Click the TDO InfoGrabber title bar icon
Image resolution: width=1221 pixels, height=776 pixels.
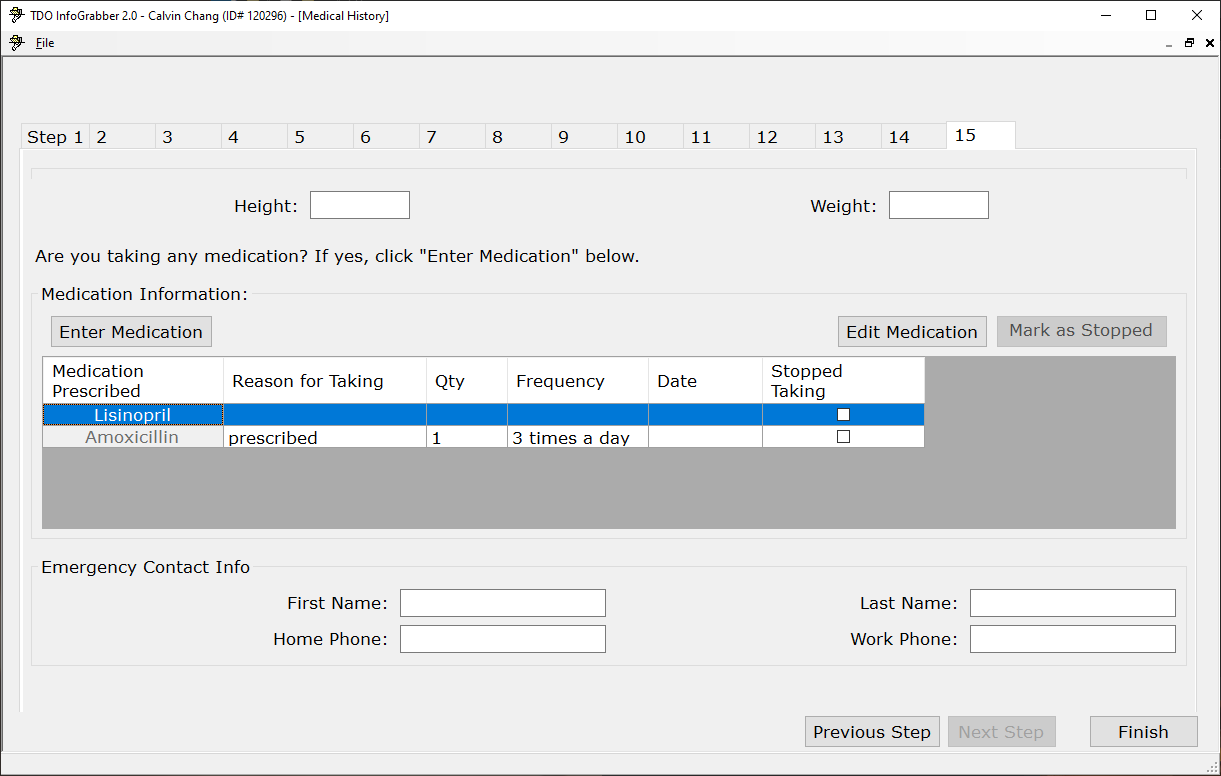pos(16,15)
